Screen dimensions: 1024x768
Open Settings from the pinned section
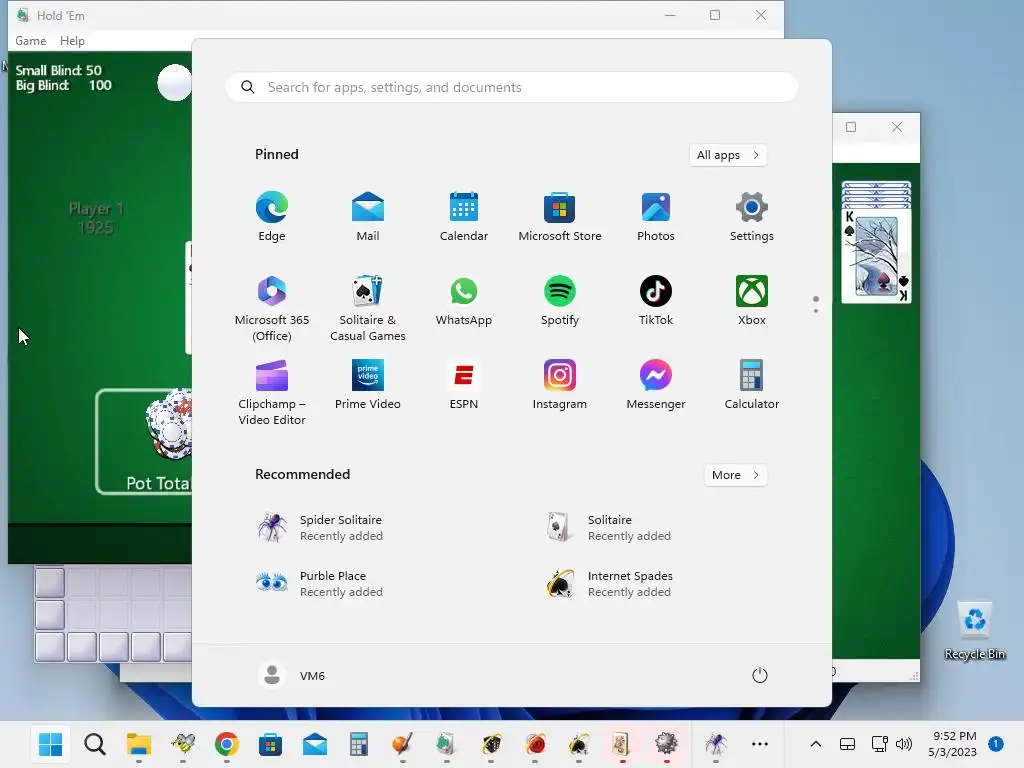tap(752, 217)
